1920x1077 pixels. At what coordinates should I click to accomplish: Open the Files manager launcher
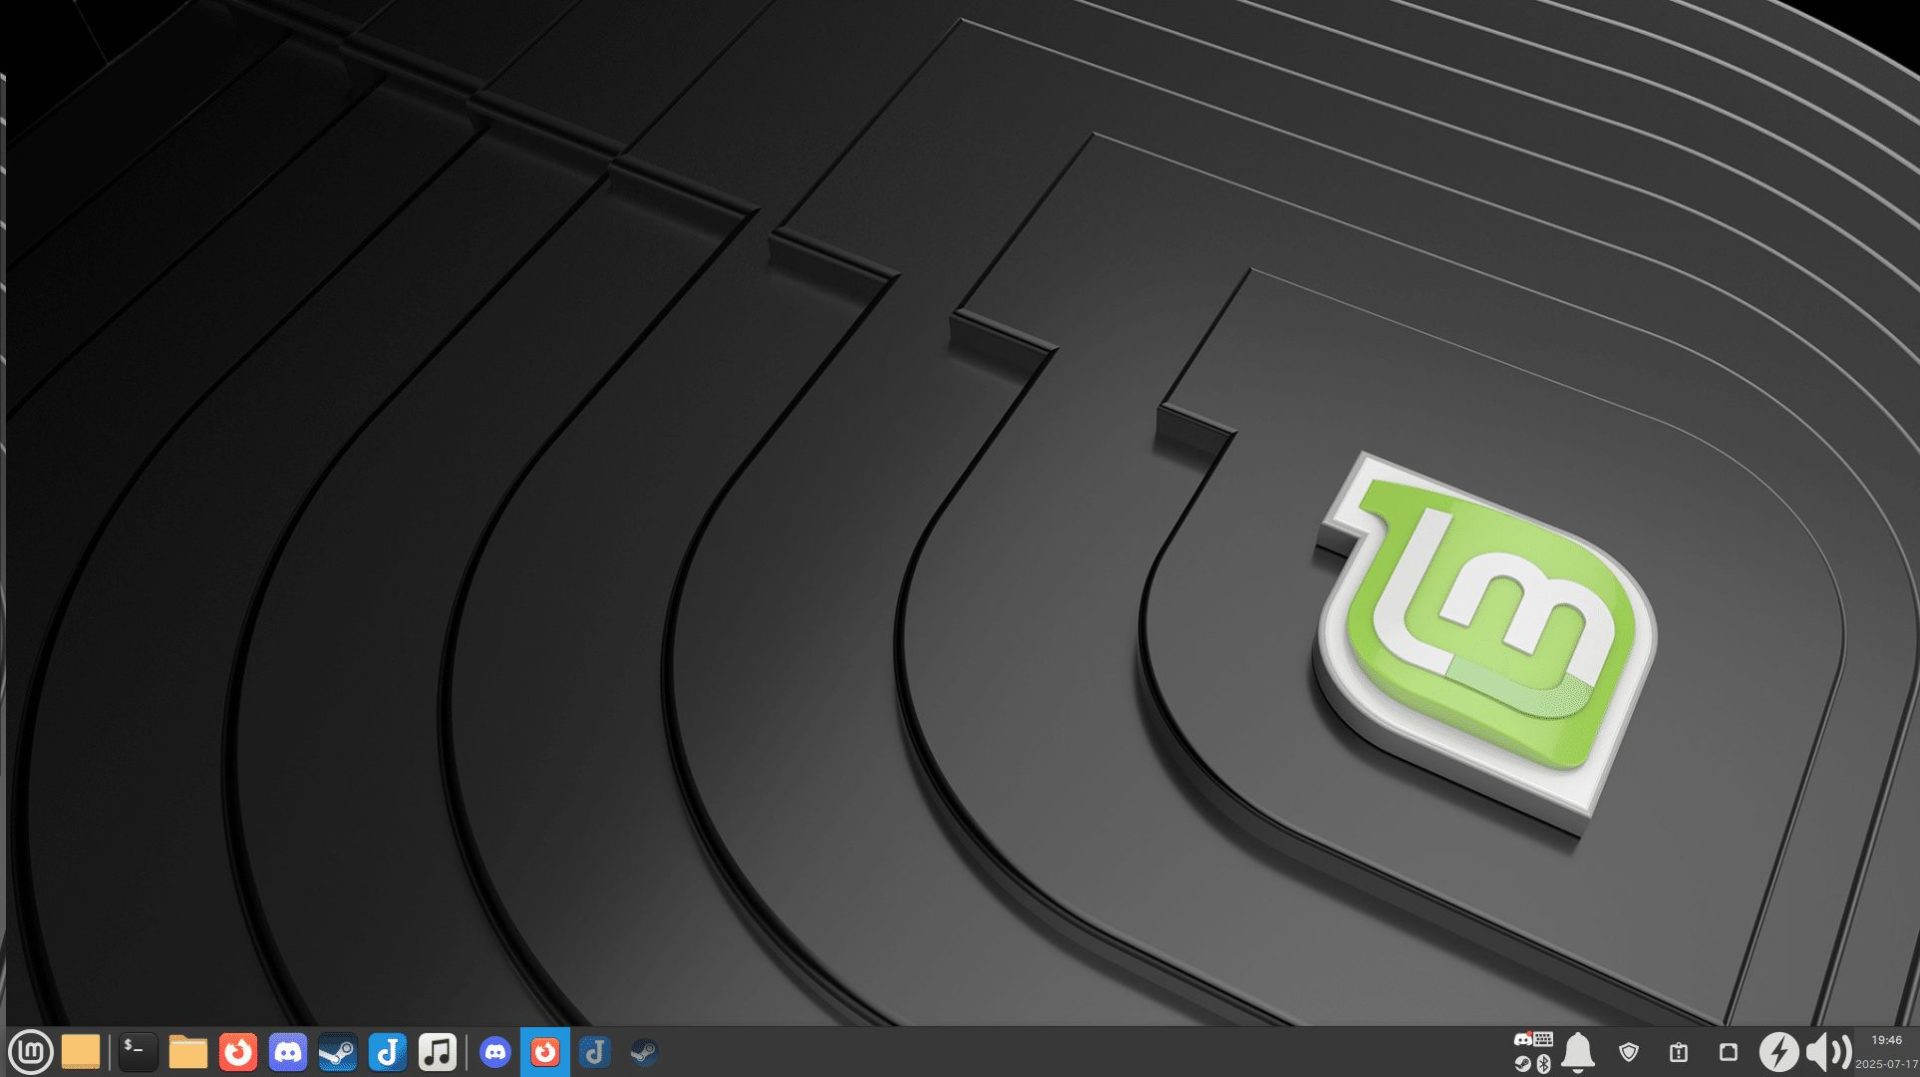click(187, 1052)
